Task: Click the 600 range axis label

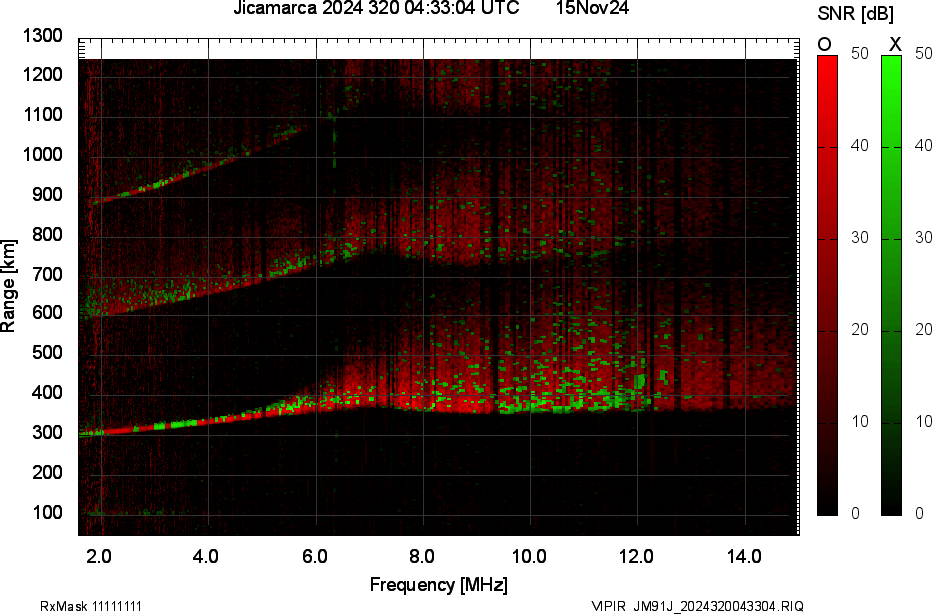Action: coord(47,313)
